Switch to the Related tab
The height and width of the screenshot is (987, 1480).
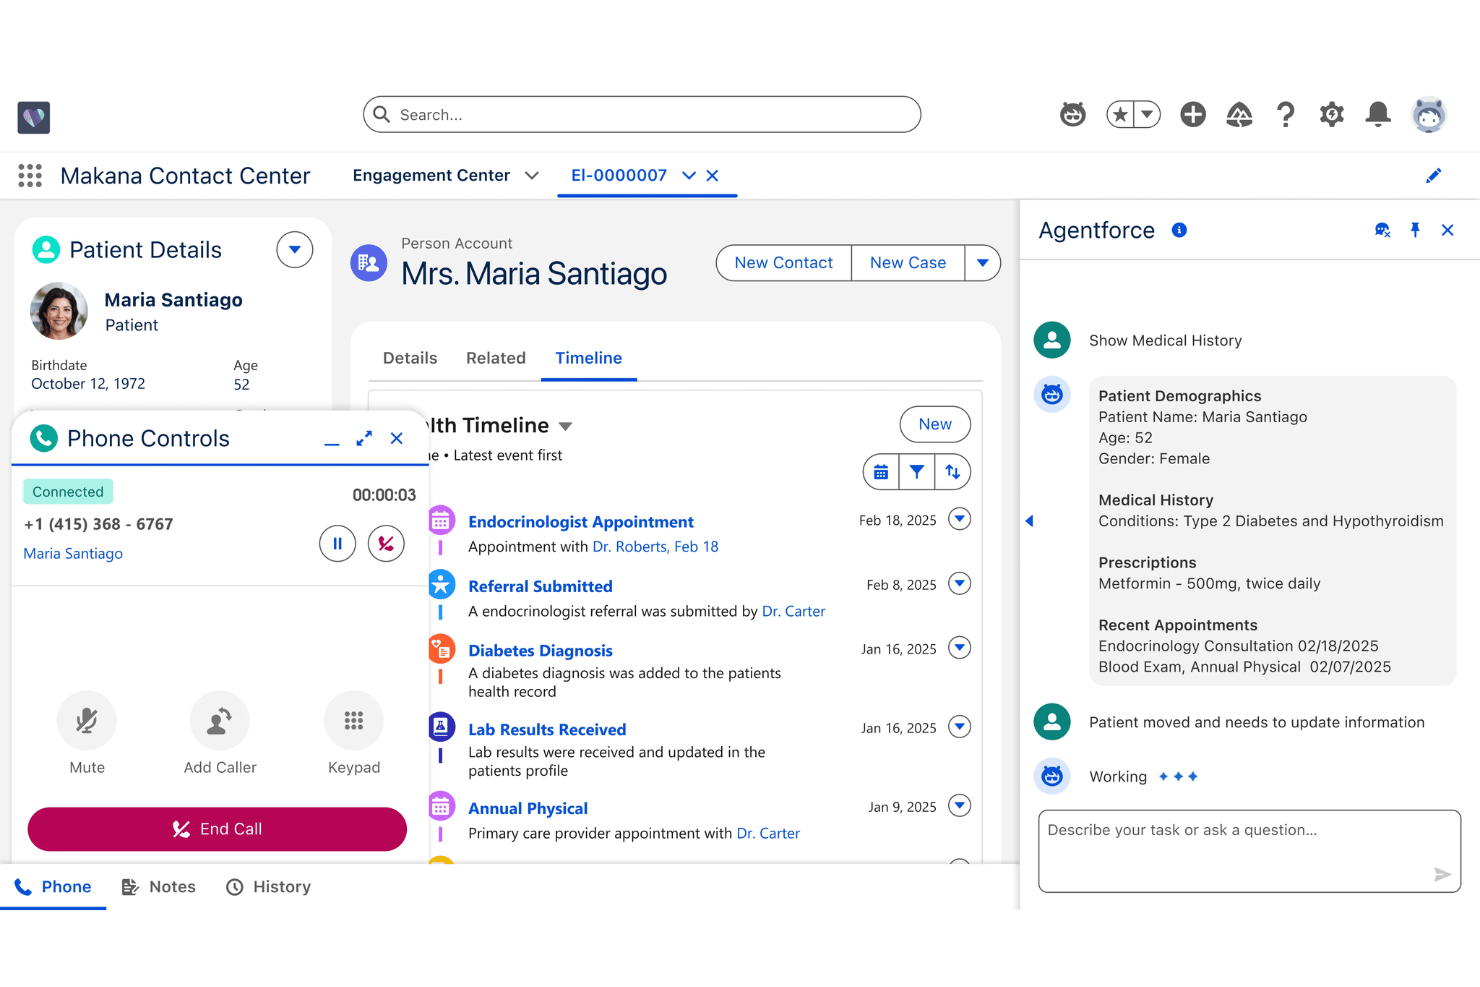pyautogui.click(x=496, y=358)
